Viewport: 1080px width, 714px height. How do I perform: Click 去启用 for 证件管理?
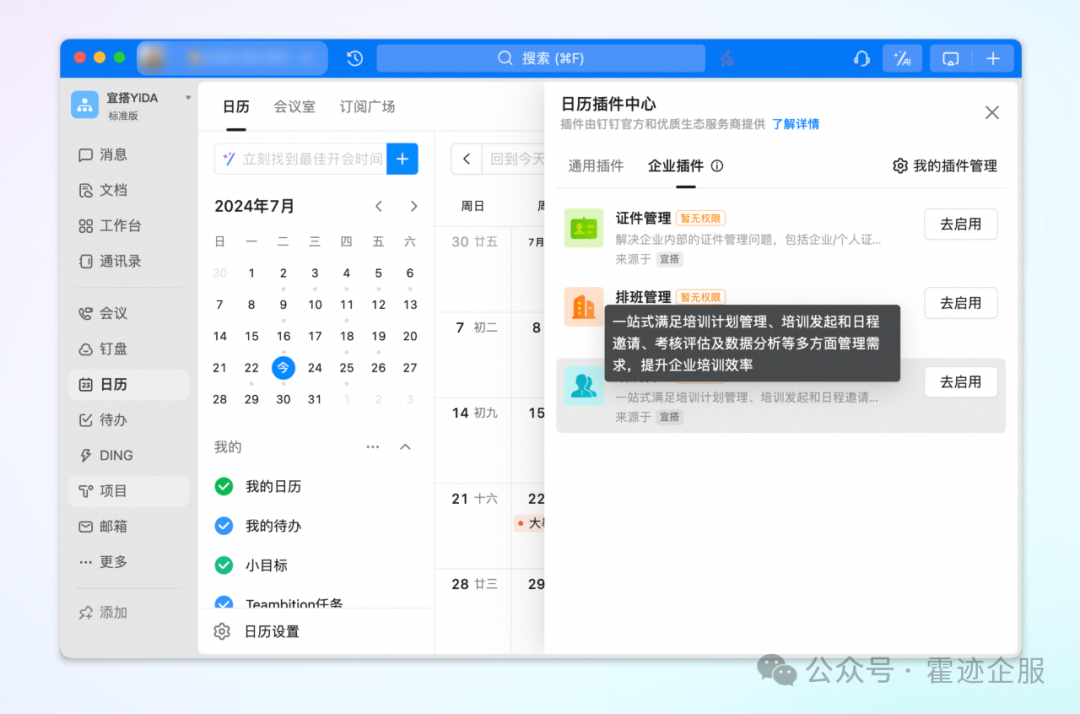coord(960,224)
